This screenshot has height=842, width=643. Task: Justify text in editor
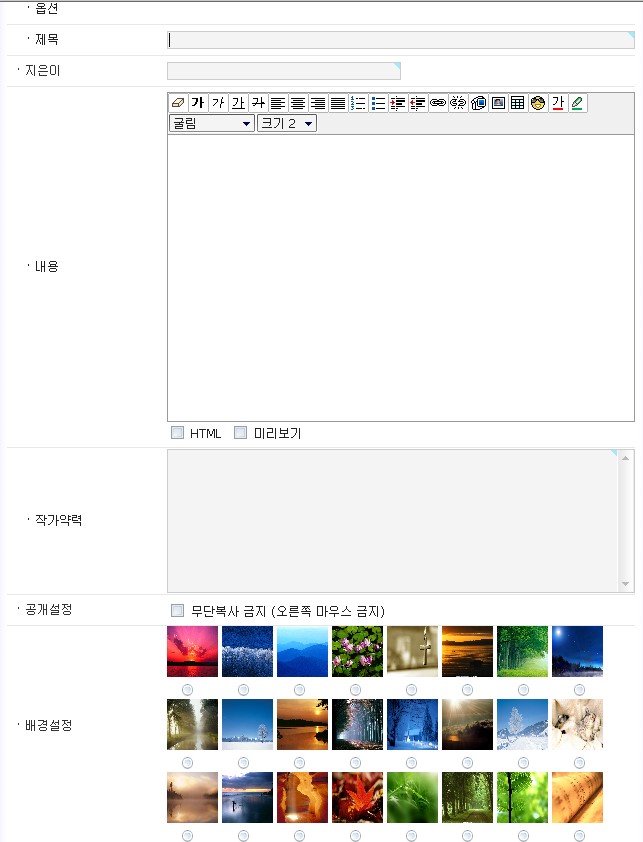(x=338, y=103)
